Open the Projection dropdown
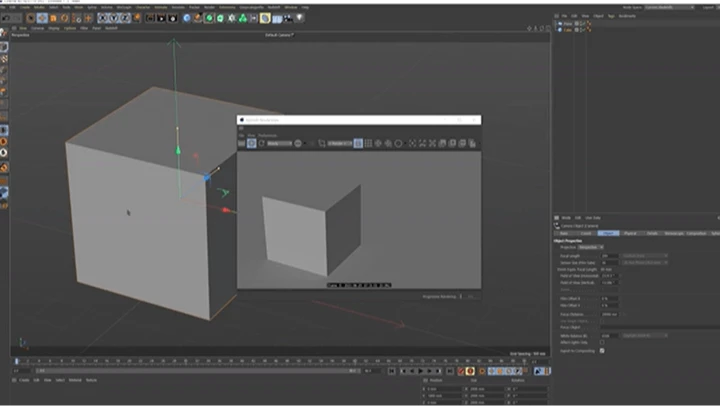This screenshot has height=406, width=720. pyautogui.click(x=591, y=247)
